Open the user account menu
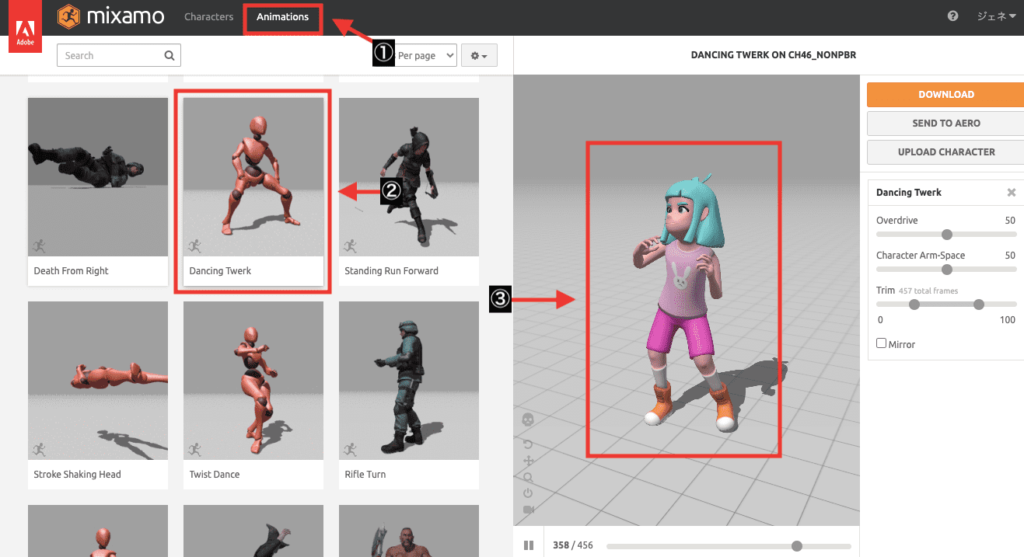This screenshot has width=1024, height=557. [995, 16]
